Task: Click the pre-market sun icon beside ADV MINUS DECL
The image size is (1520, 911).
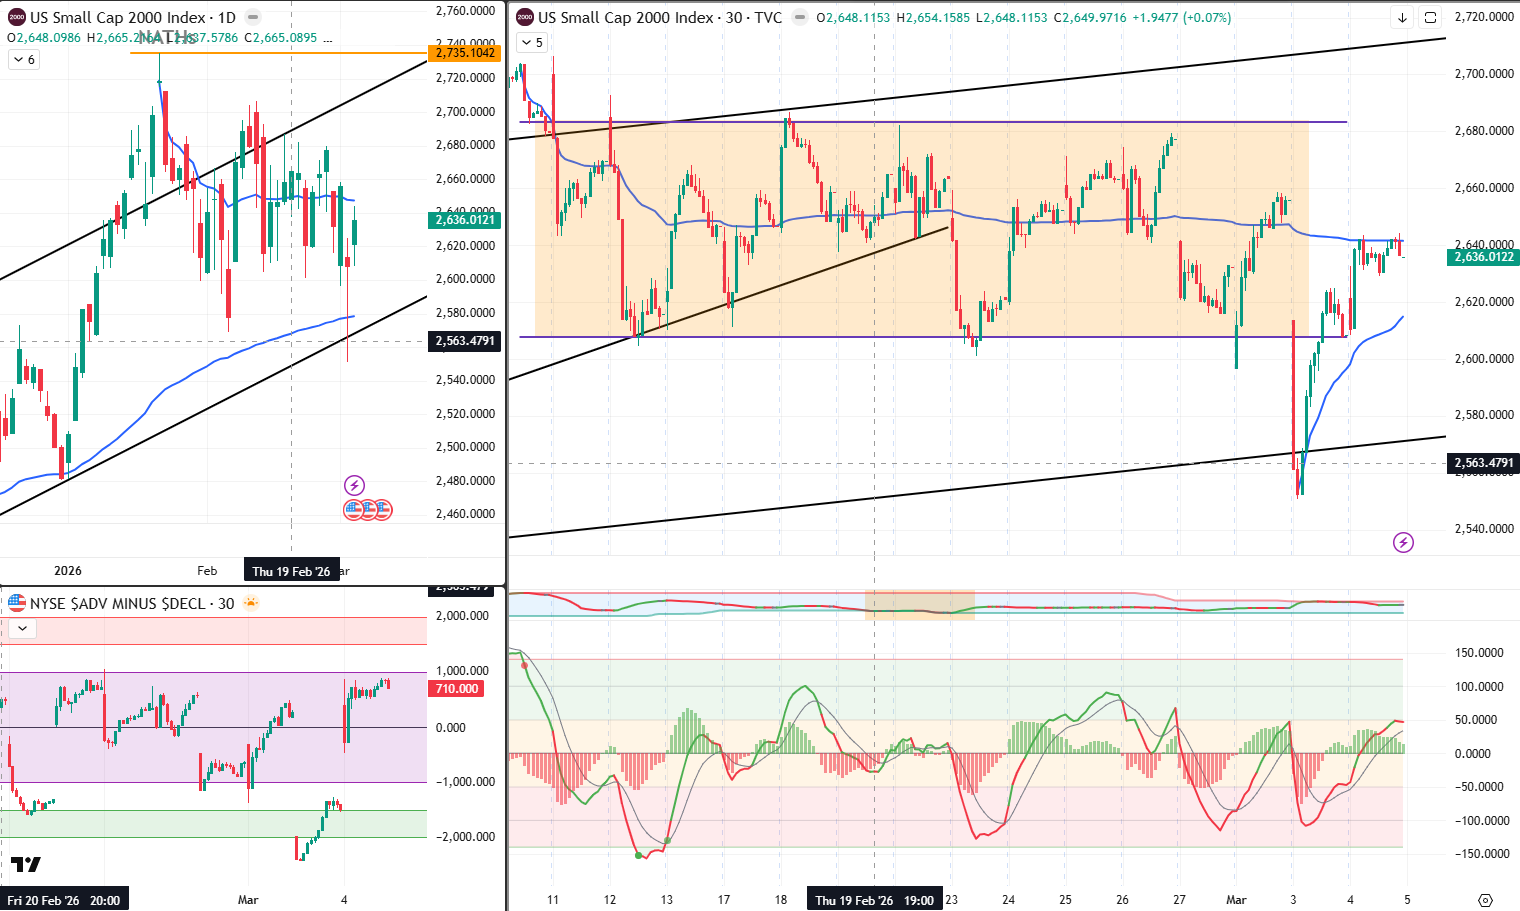Action: pyautogui.click(x=250, y=603)
